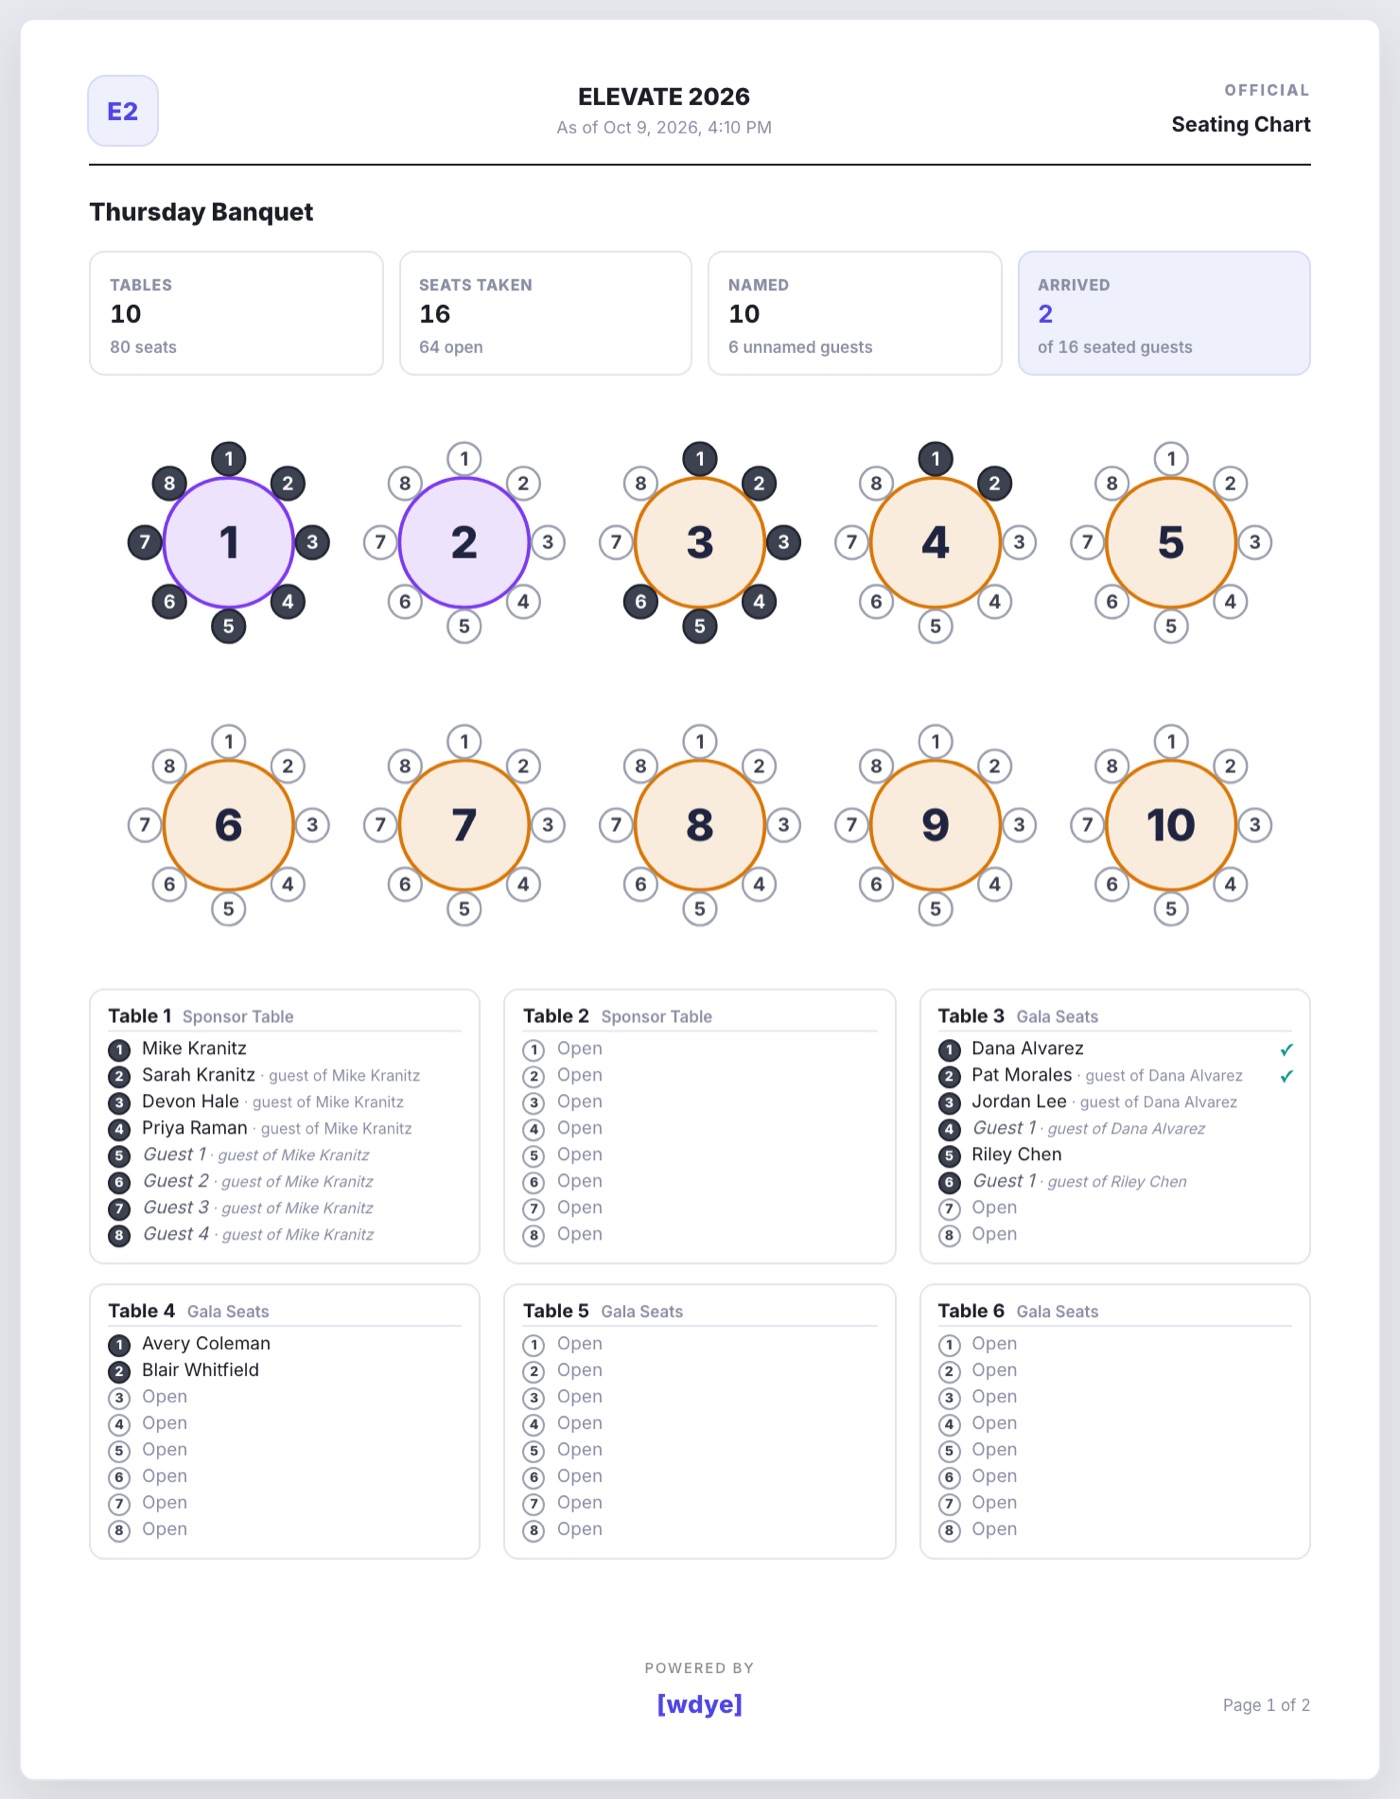Toggle arrival checkmark for Pat Morales
Screen dimensions: 1400x1799
coord(1286,1076)
